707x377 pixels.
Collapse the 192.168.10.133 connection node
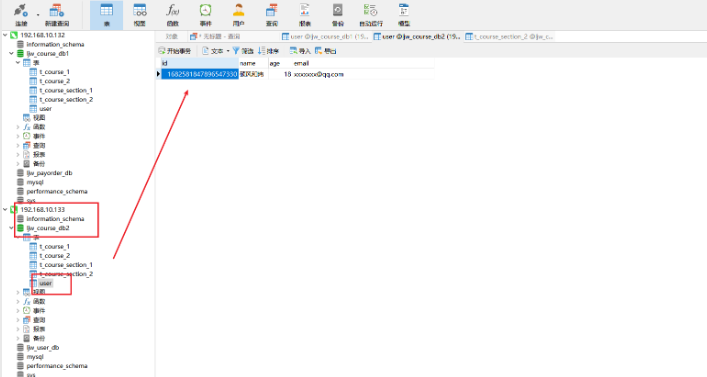(x=5, y=209)
